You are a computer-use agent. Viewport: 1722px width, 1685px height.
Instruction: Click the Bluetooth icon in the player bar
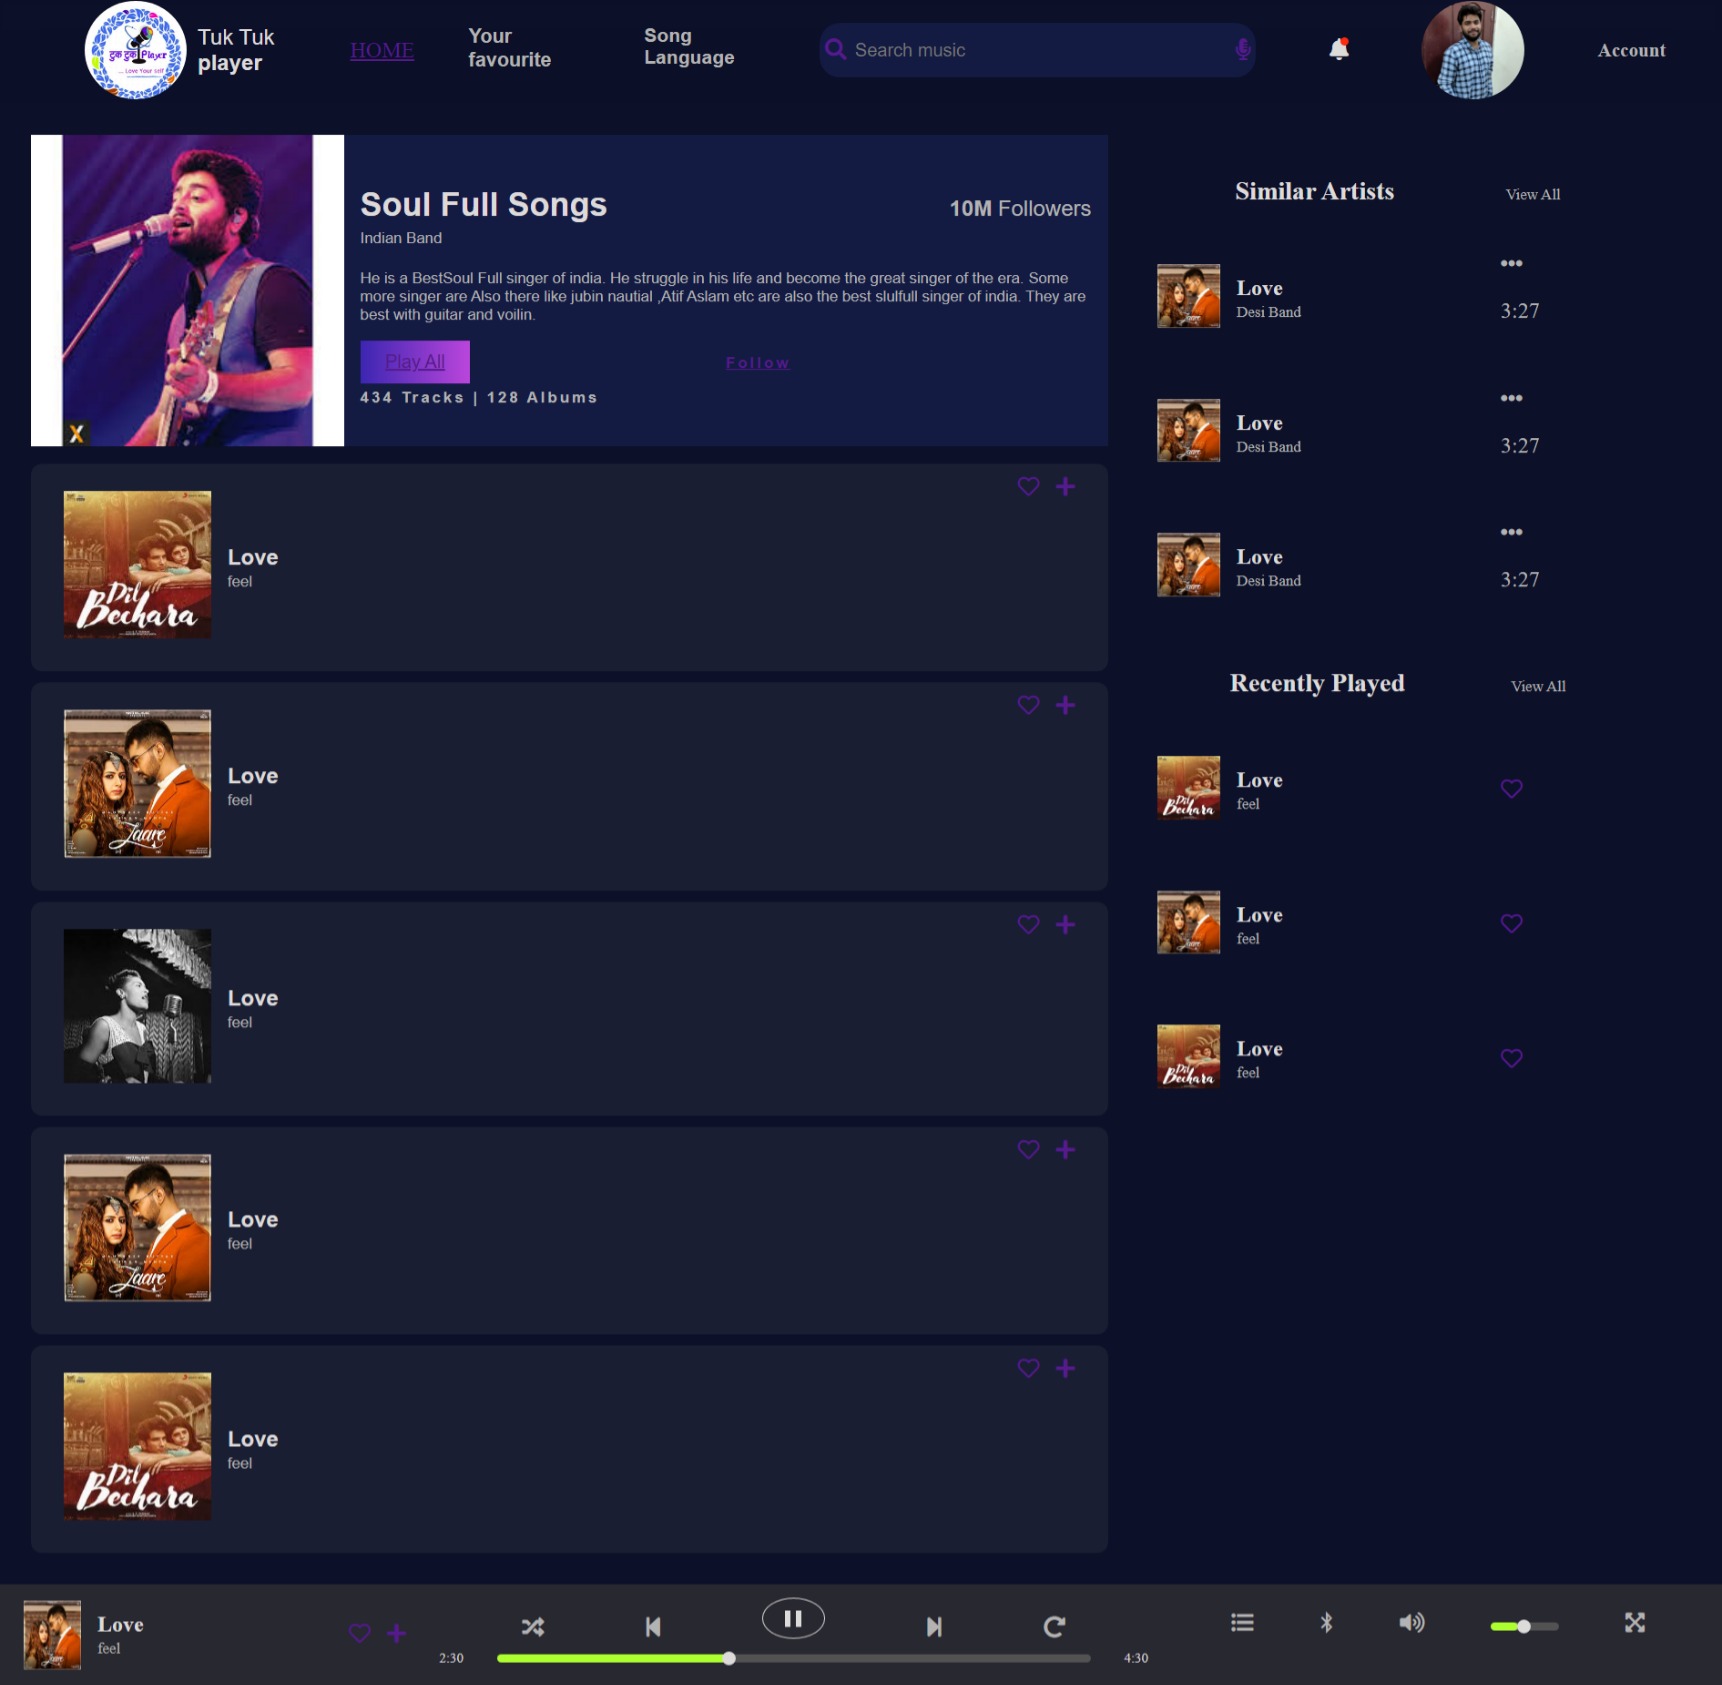pyautogui.click(x=1327, y=1623)
